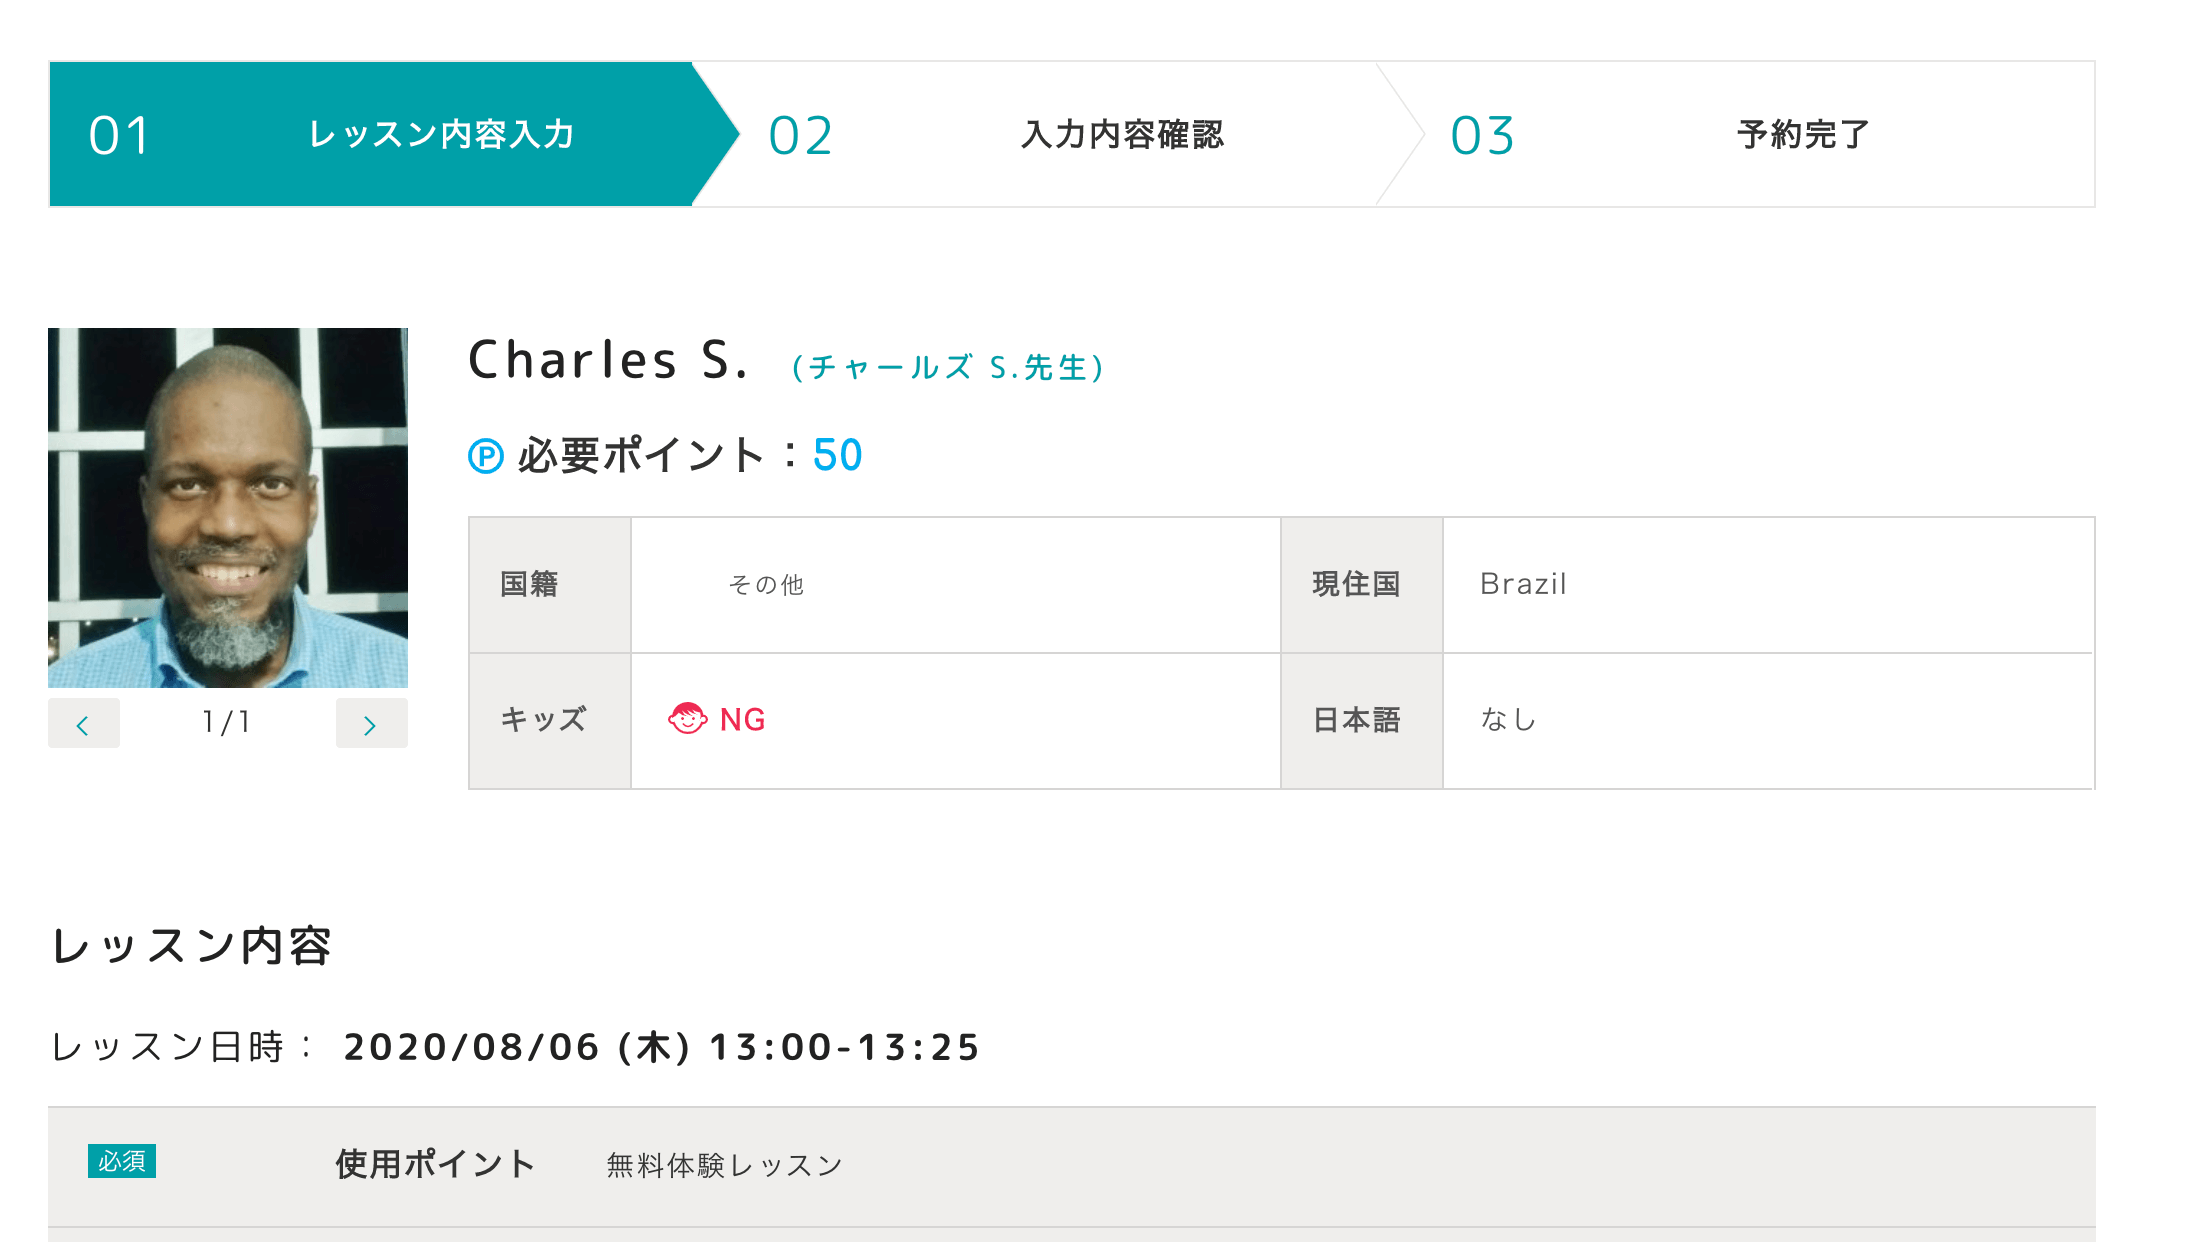Click the required points value 50
Image resolution: width=2186 pixels, height=1242 pixels.
tap(837, 456)
